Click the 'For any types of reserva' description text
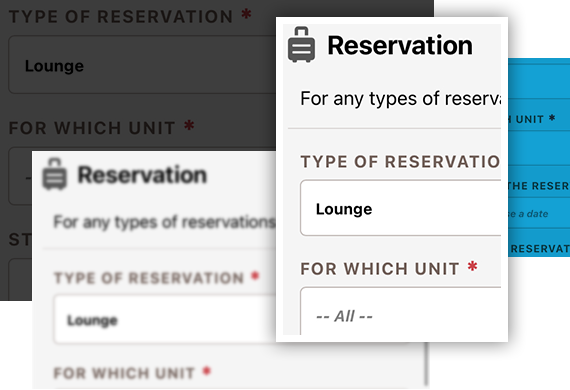Image resolution: width=570 pixels, height=390 pixels. click(x=400, y=98)
